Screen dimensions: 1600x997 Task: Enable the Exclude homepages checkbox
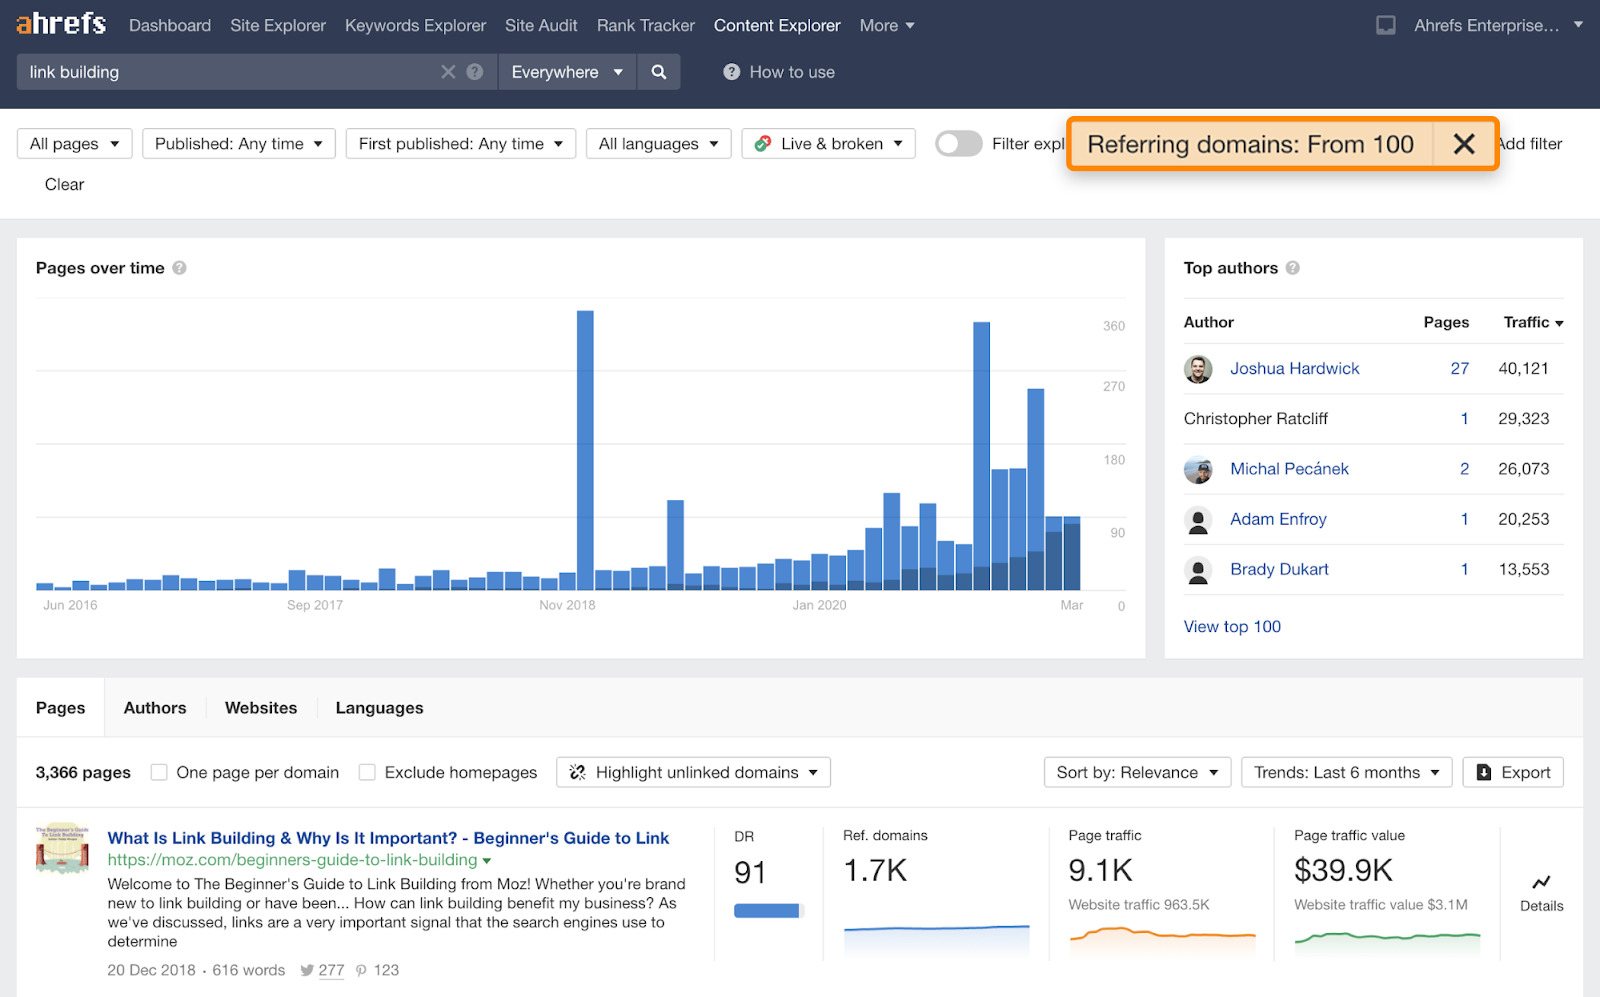(367, 772)
